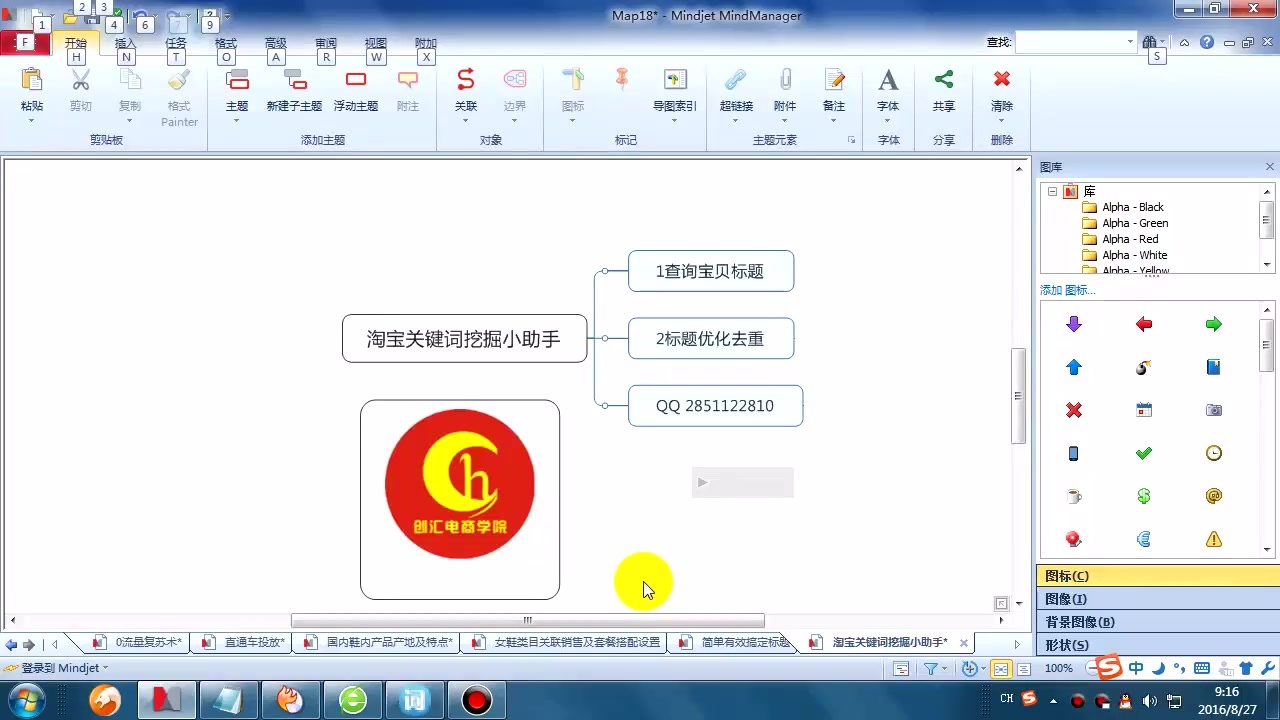Open the 开始 ribbon tab
1280x720 pixels.
76,43
